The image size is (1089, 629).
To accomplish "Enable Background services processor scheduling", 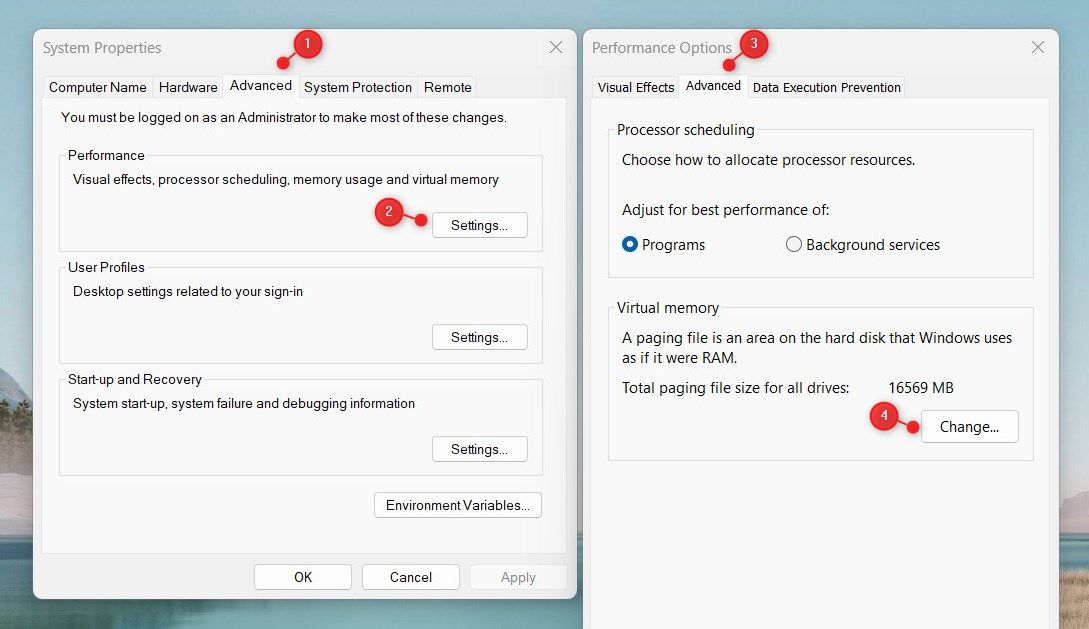I will 793,244.
